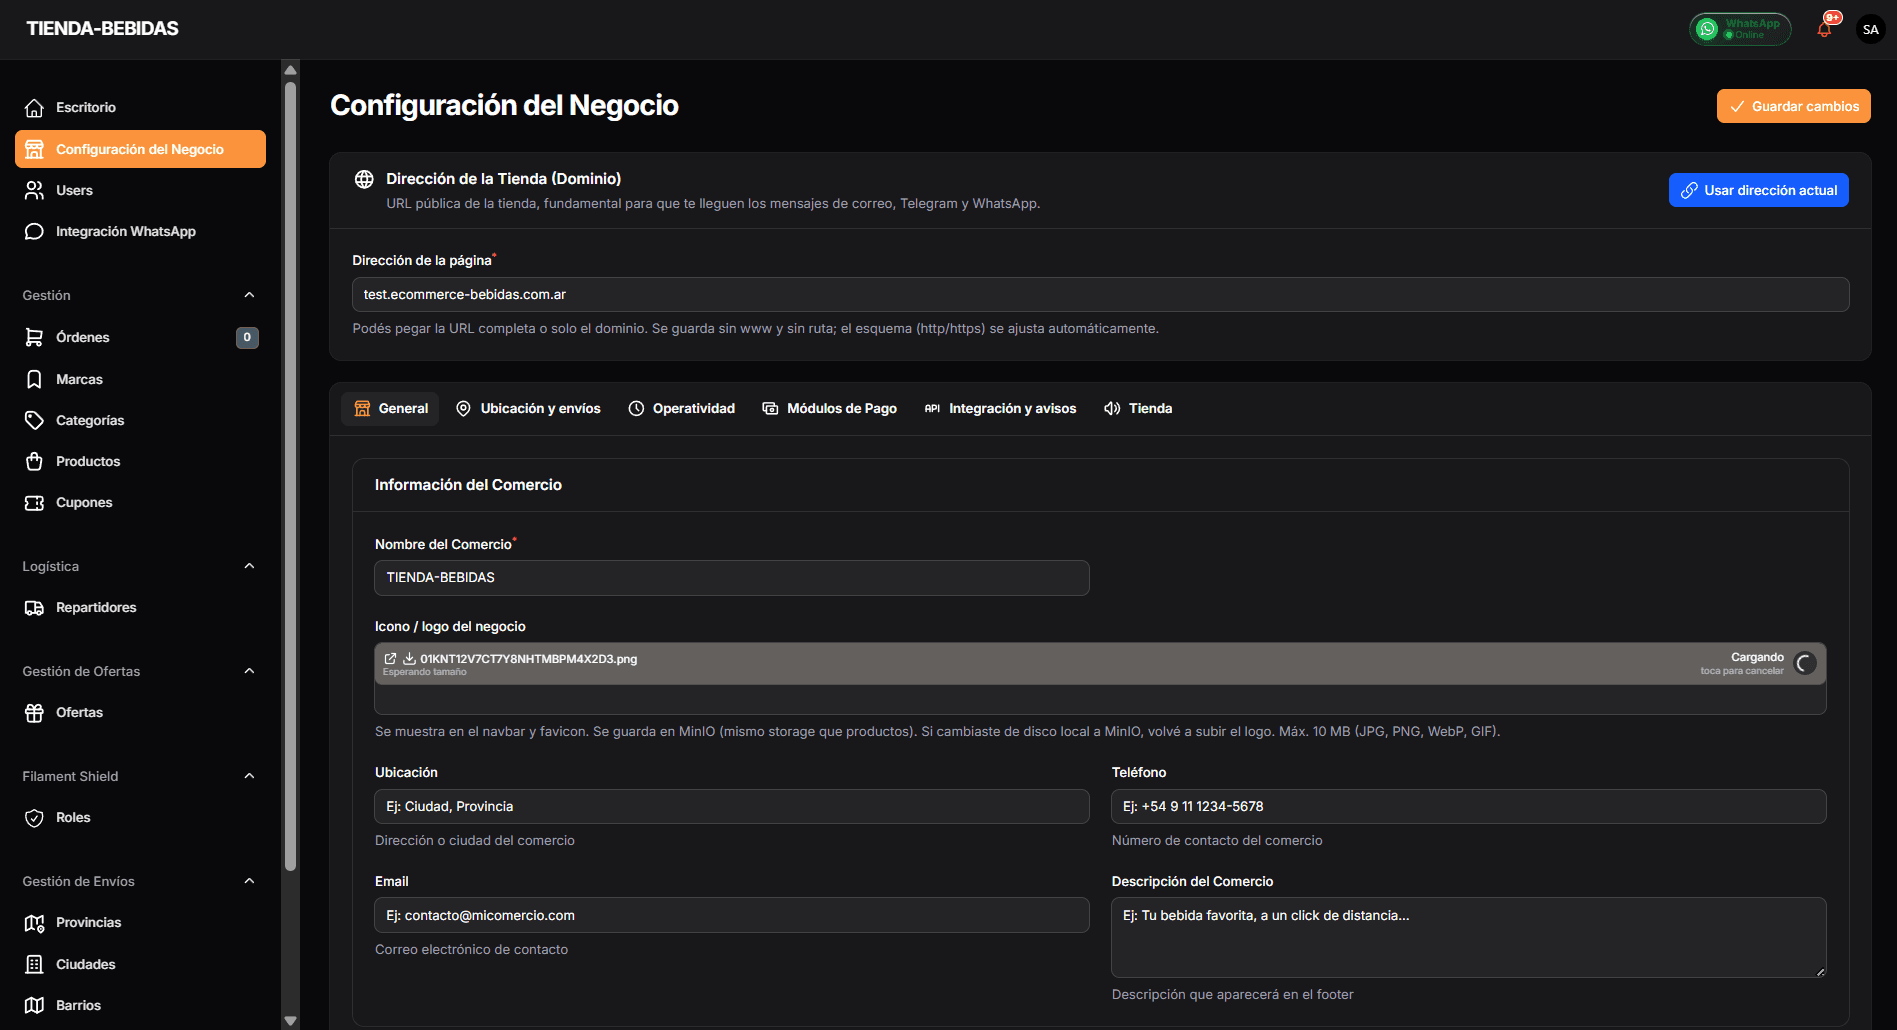The width and height of the screenshot is (1897, 1030).
Task: Select the Productos icon in sidebar
Action: 35,461
